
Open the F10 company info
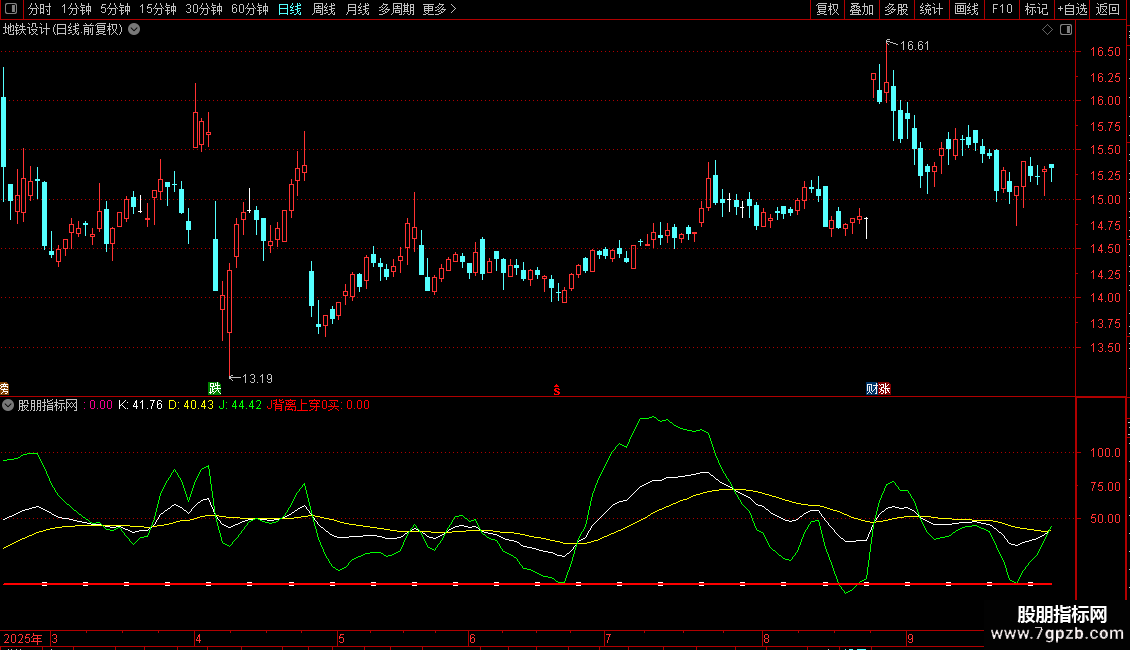[x=1002, y=9]
